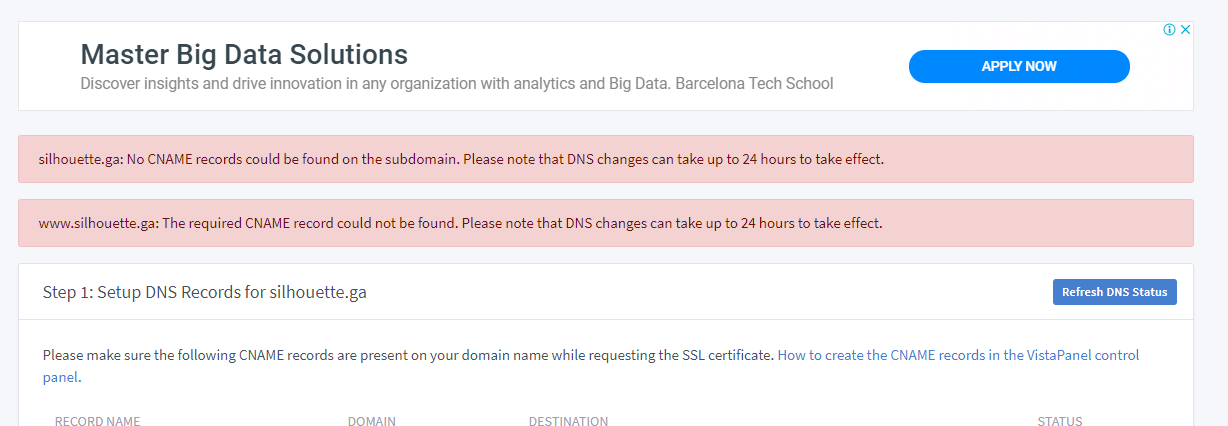Viewport: 1228px width, 426px height.
Task: Open the Master Big Data Solutions headline
Action: [x=244, y=54]
